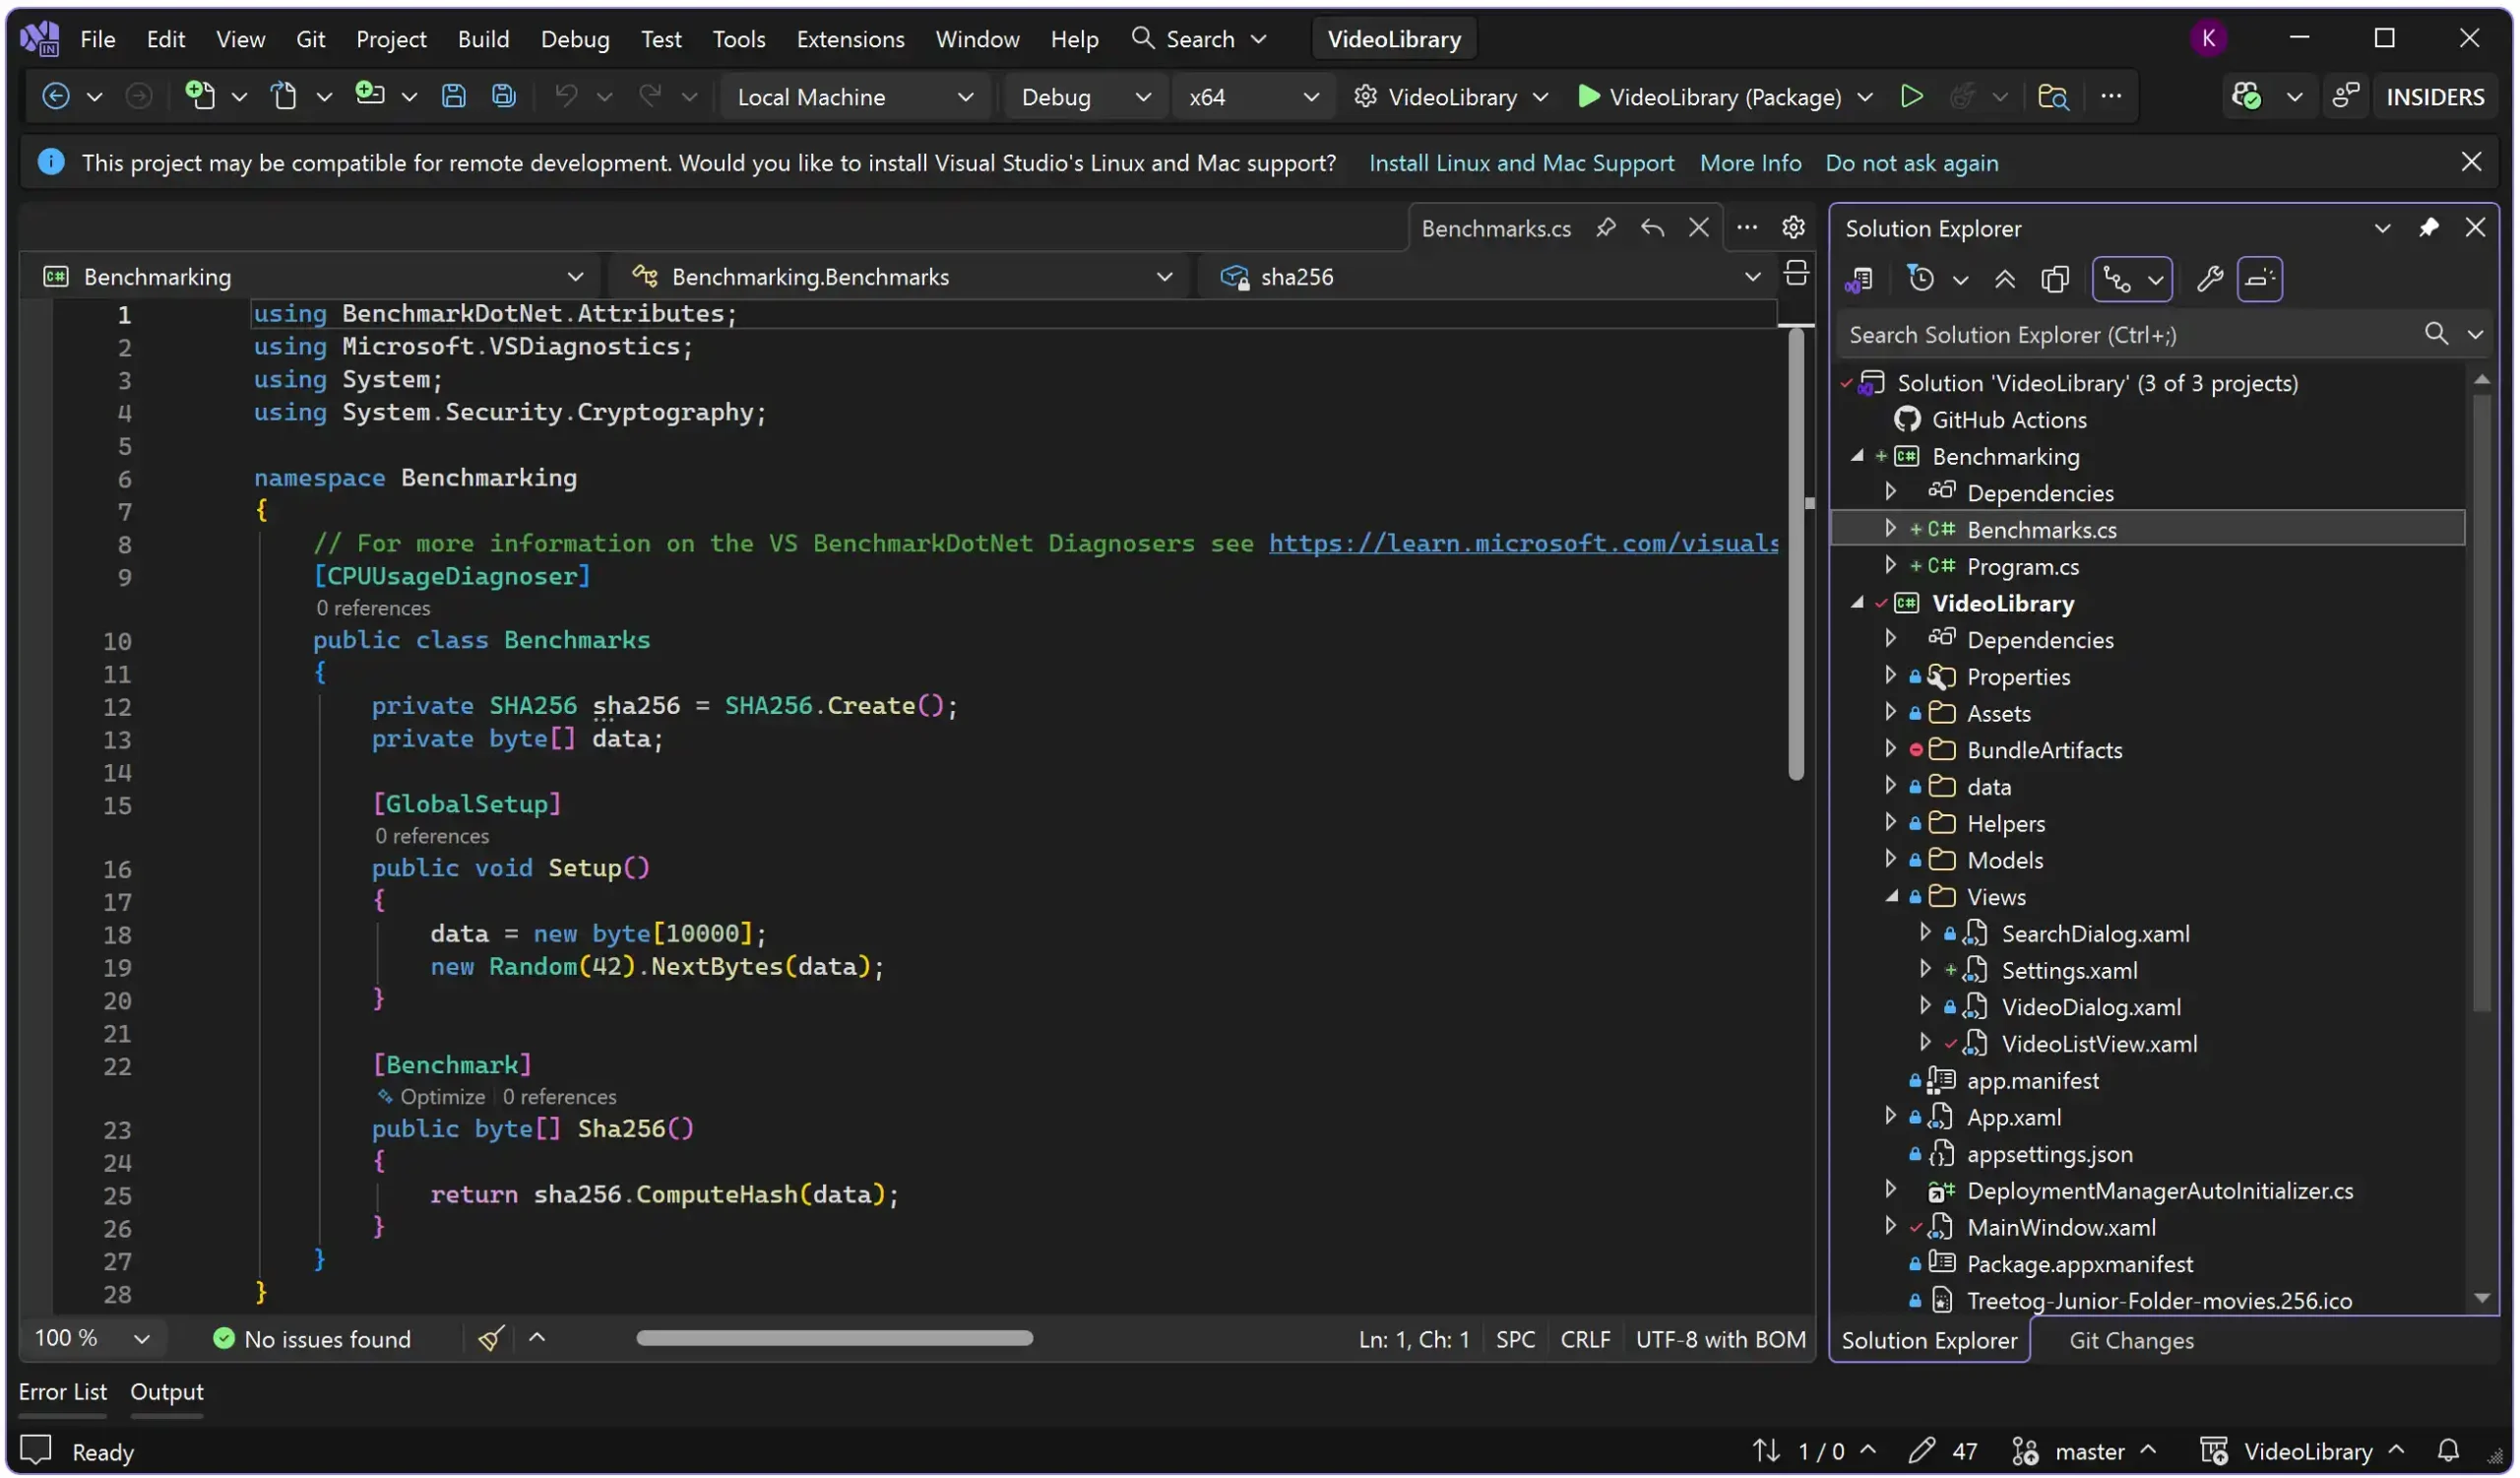Click Install Linux and Mac Support link

1521,162
